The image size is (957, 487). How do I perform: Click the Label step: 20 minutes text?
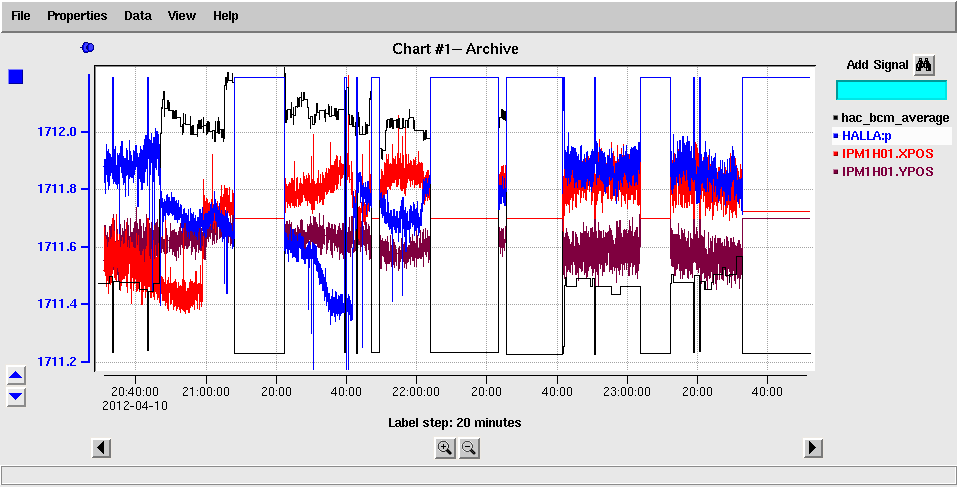(x=455, y=422)
